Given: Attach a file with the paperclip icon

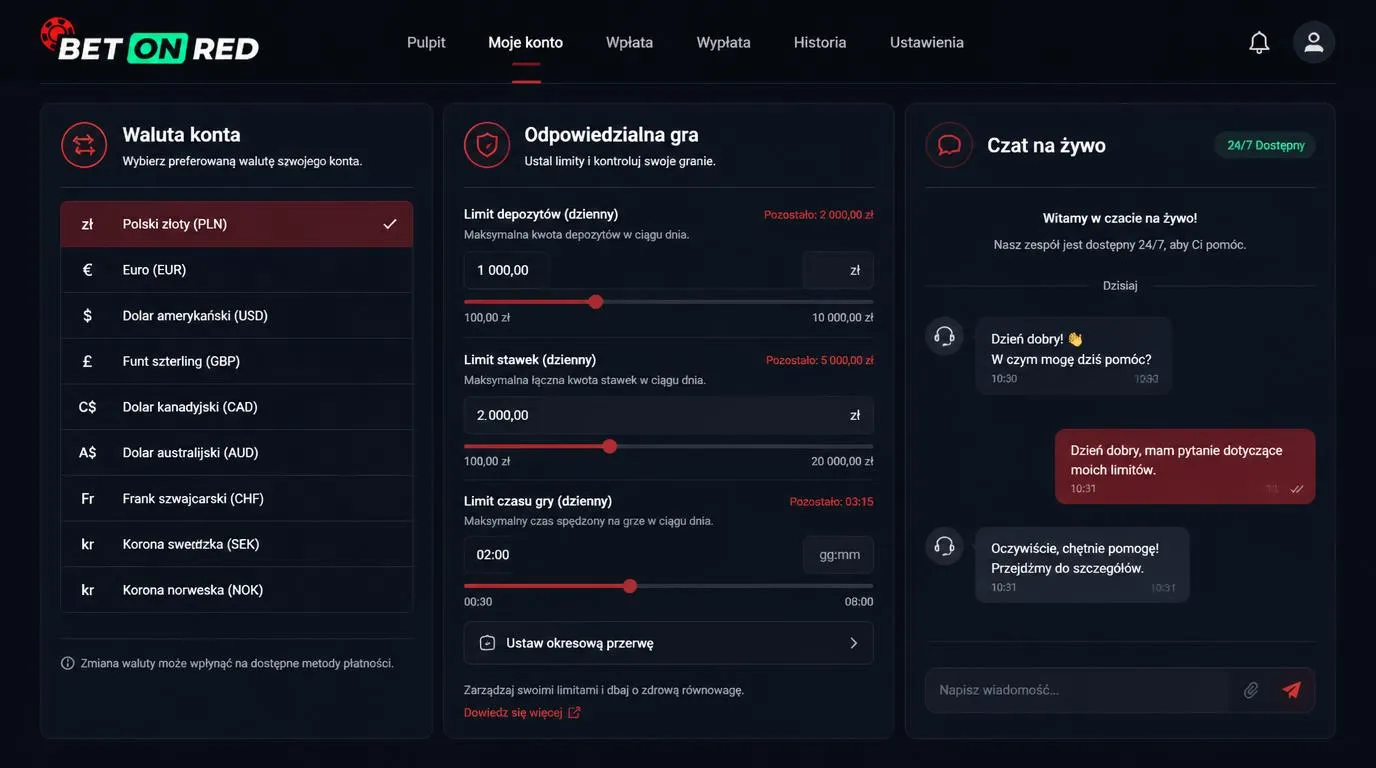Looking at the screenshot, I should point(1251,690).
